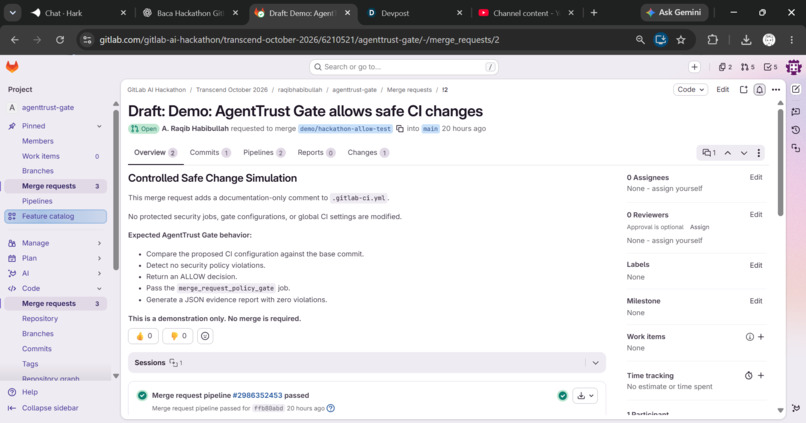
Task: Open Code dropdown button
Action: (690, 89)
